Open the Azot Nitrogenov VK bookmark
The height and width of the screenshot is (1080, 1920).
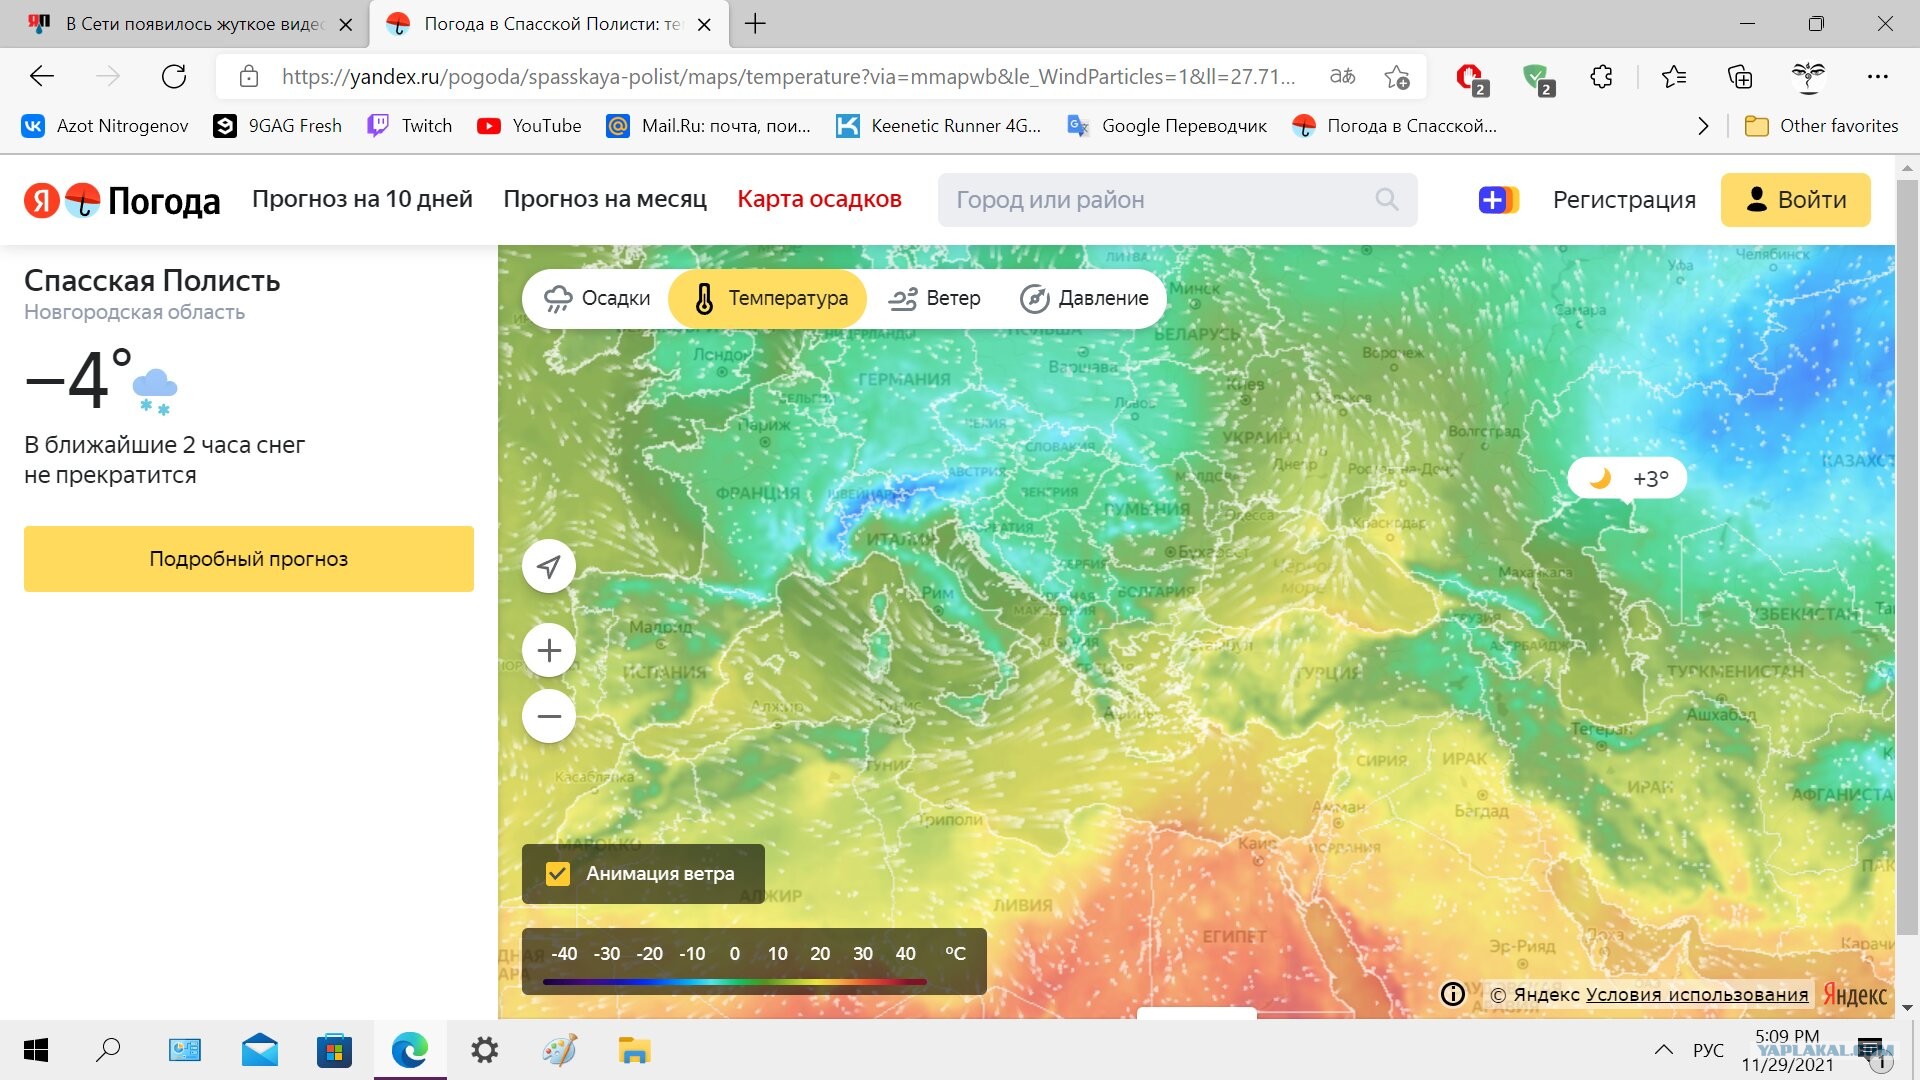pyautogui.click(x=105, y=126)
